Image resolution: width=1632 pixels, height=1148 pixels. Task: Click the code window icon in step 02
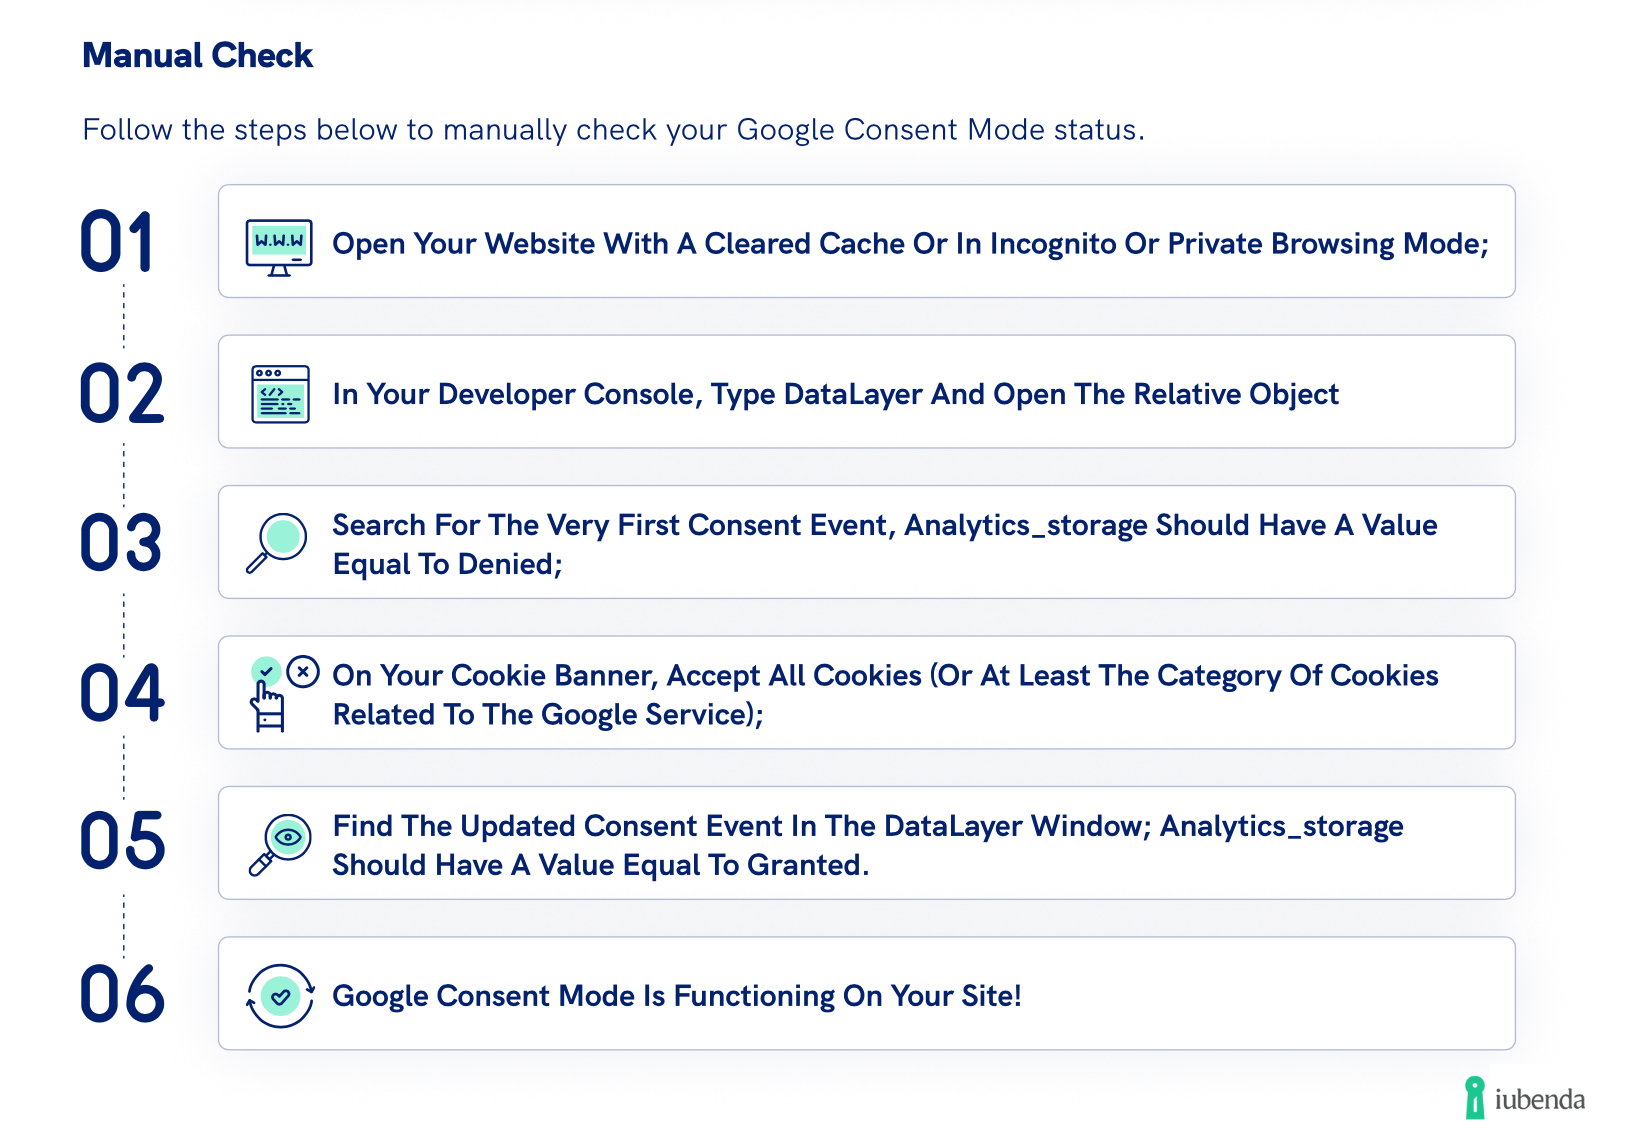[x=280, y=394]
